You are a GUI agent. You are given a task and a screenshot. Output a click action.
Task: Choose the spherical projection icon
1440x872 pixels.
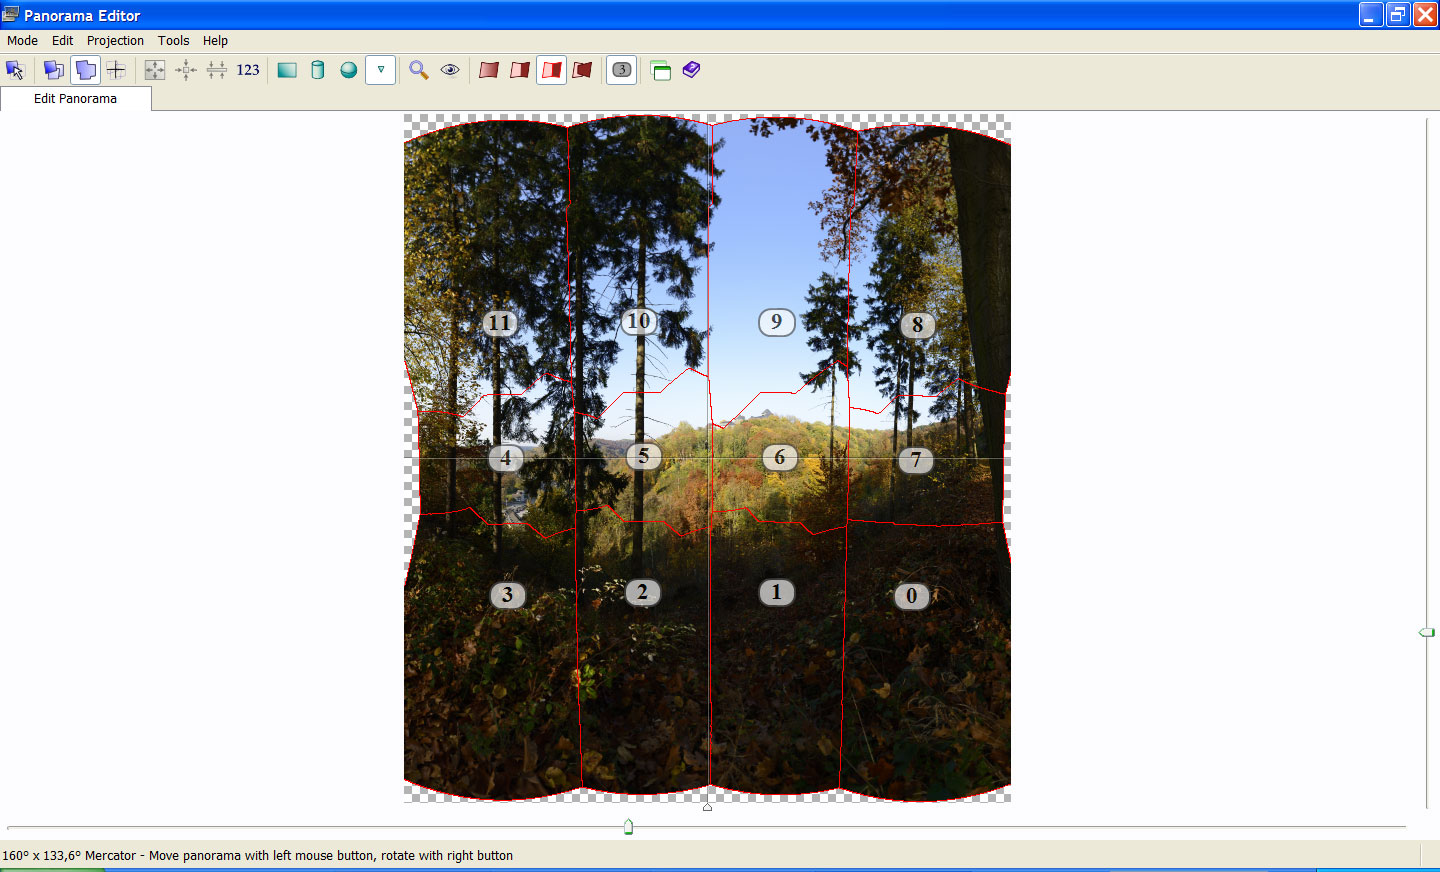pyautogui.click(x=349, y=70)
